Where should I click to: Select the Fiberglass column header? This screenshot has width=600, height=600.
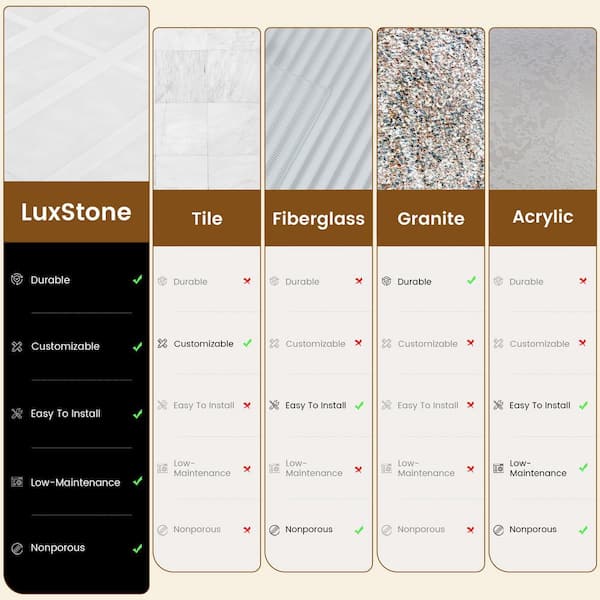(x=320, y=219)
